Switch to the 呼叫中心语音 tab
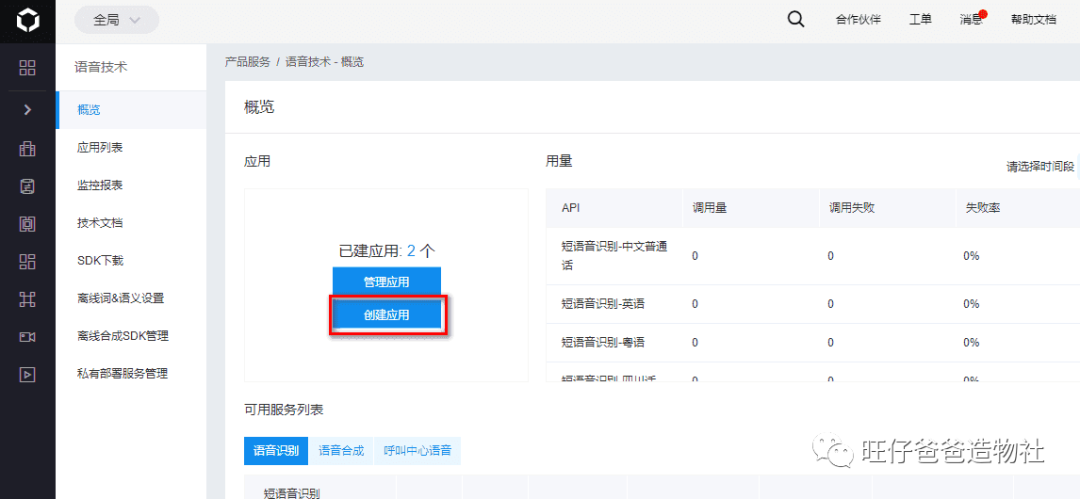This screenshot has width=1080, height=499. (417, 451)
